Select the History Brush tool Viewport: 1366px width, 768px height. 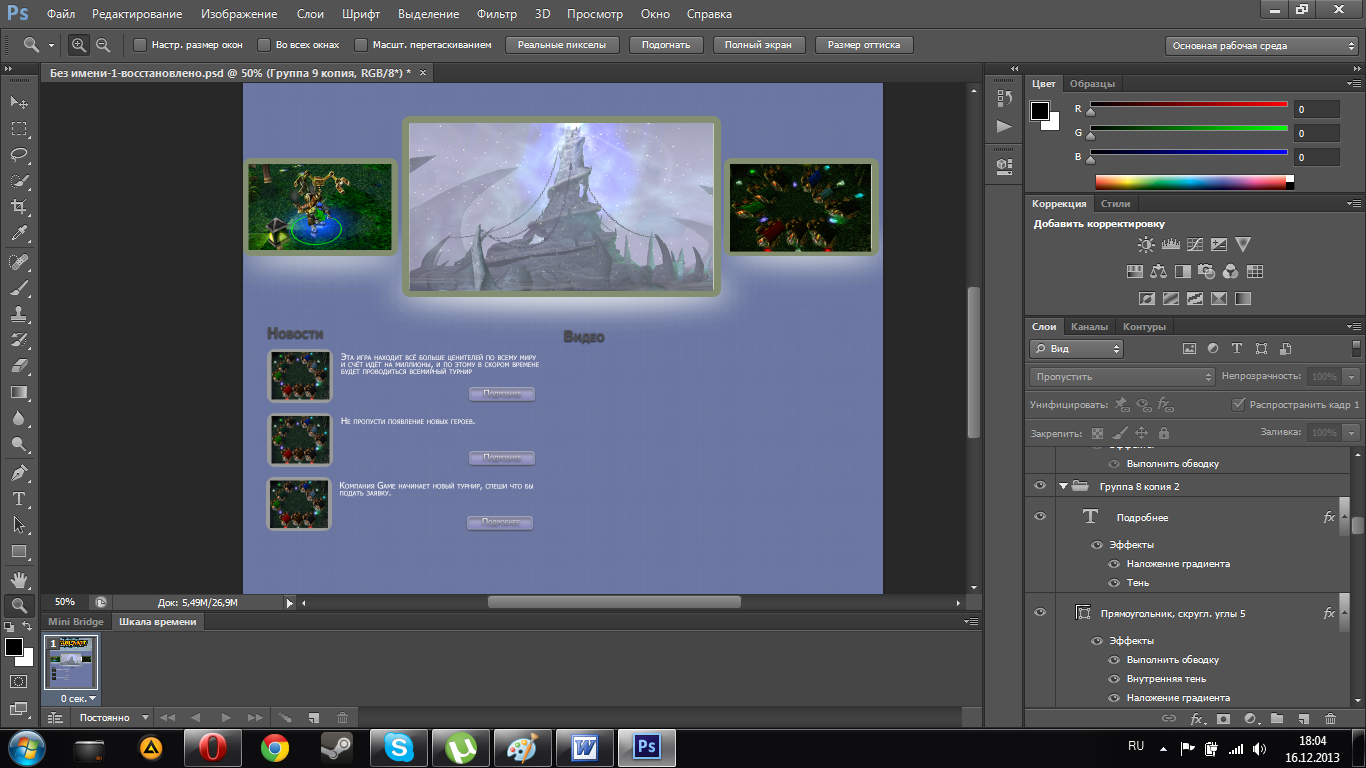[19, 340]
